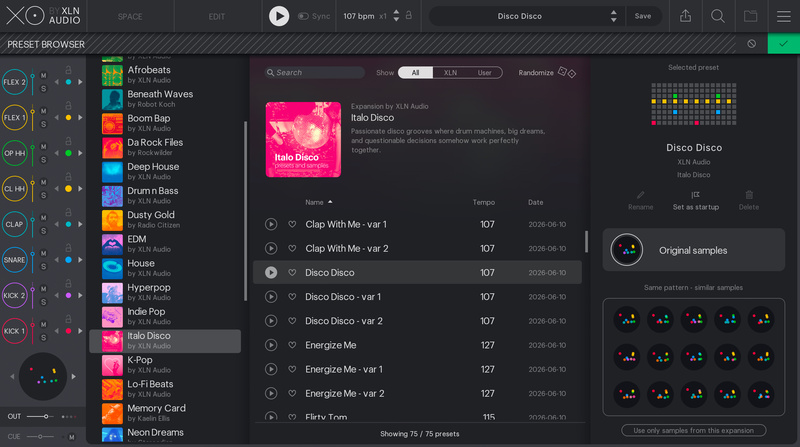Viewport: 800px width, 447px height.
Task: Switch to the EDIT tab
Action: coord(217,16)
